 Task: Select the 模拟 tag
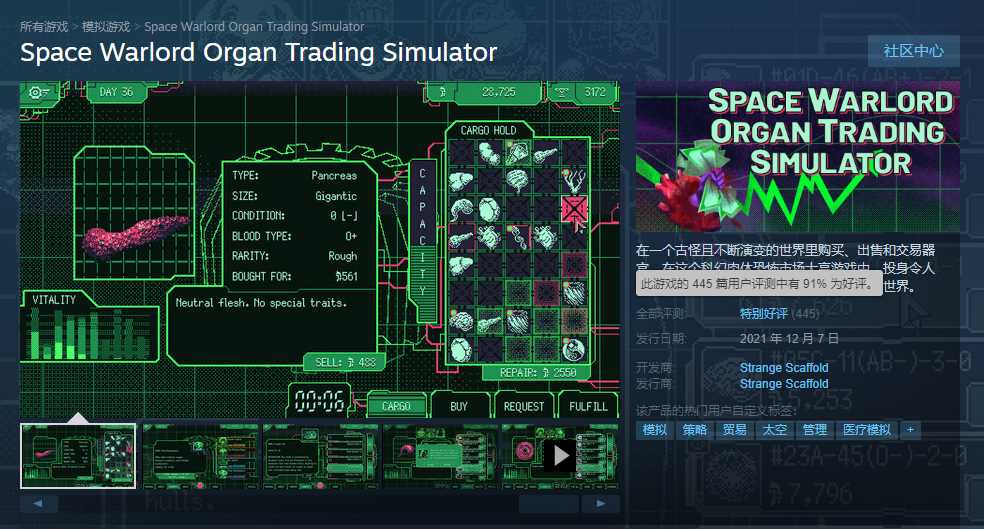point(655,430)
